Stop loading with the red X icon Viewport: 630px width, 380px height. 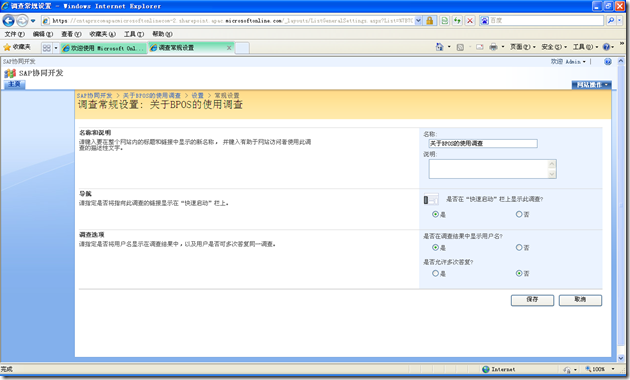click(x=470, y=20)
